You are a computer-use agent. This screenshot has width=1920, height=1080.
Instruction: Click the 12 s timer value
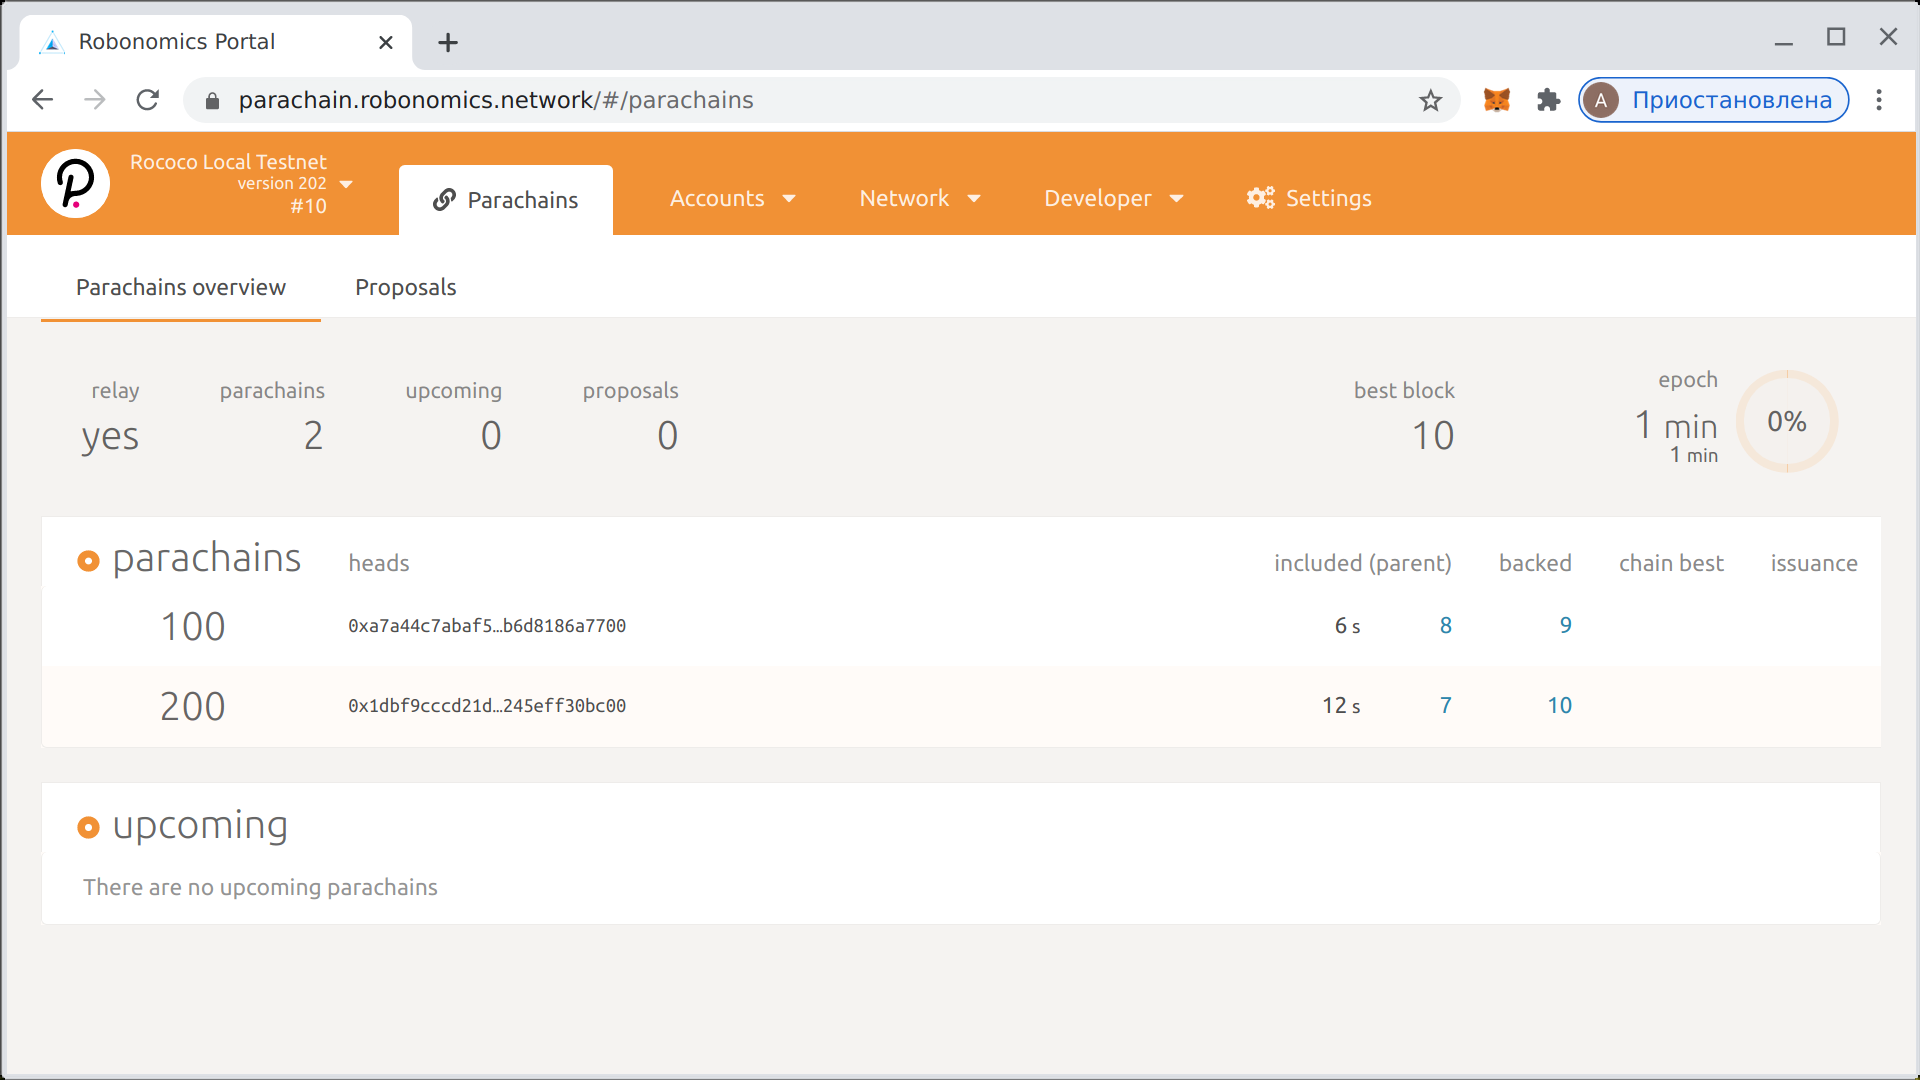(x=1341, y=706)
